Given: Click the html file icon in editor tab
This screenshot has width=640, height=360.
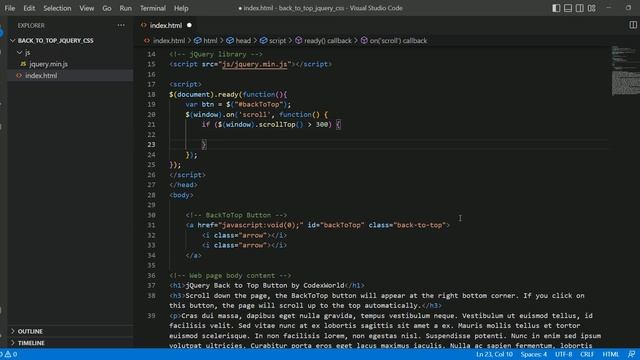Looking at the screenshot, I should click(144, 25).
